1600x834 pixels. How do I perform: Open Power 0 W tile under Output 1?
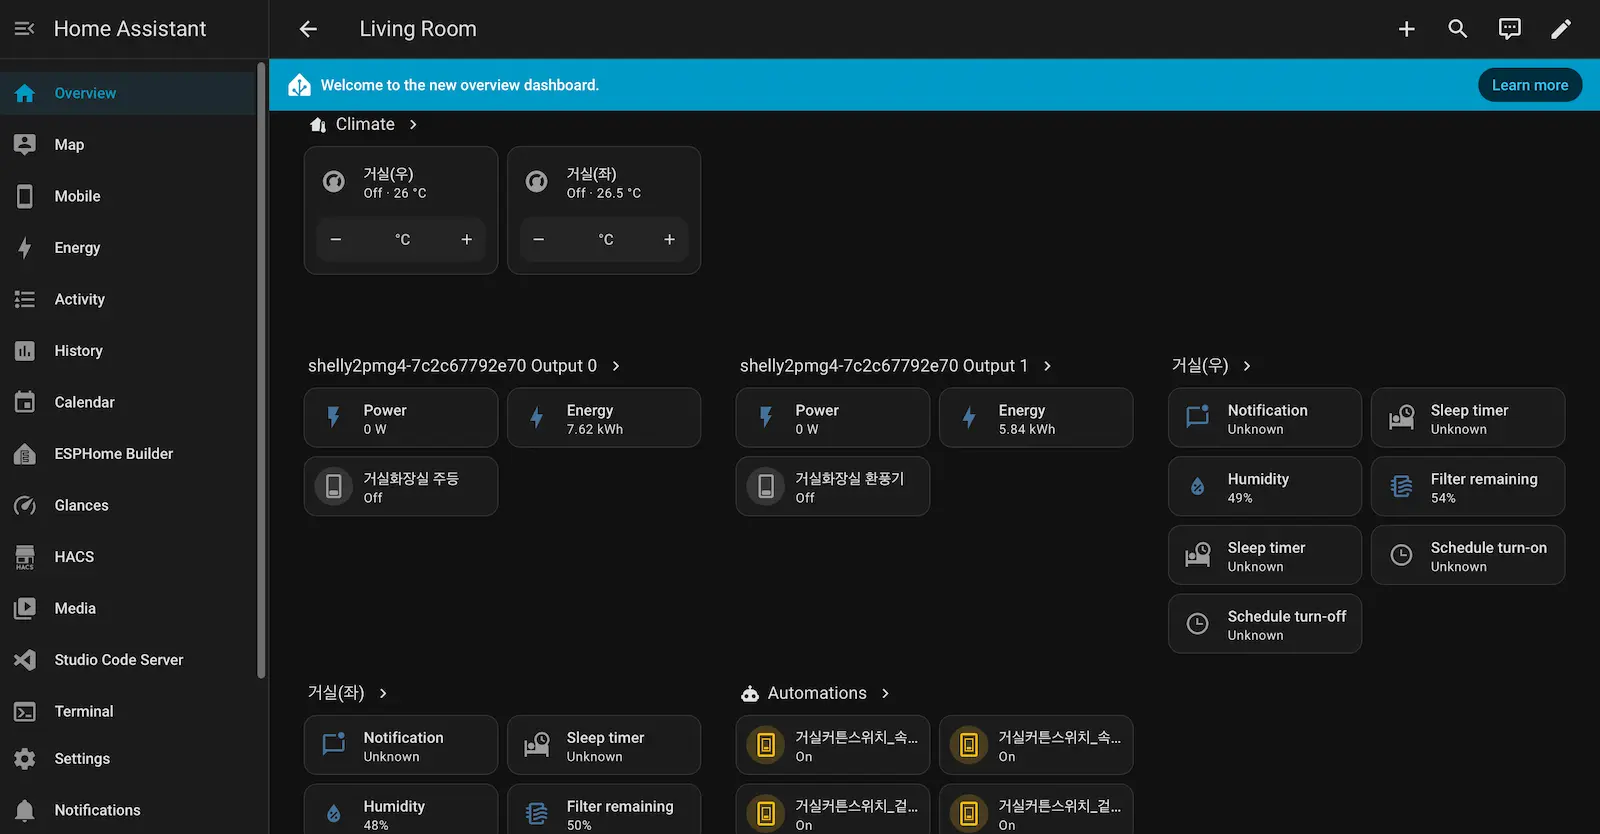833,418
